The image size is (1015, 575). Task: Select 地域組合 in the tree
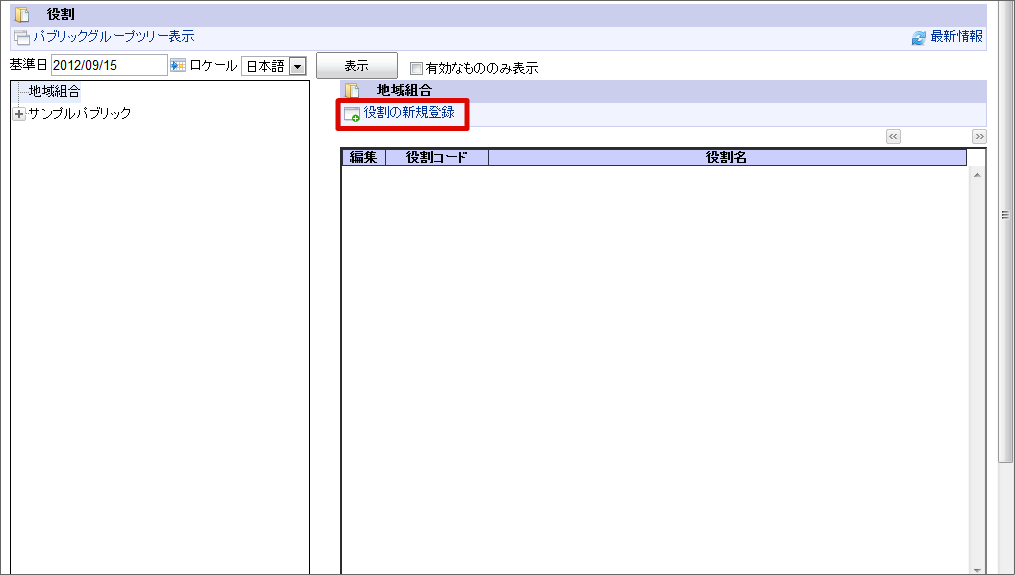[54, 91]
